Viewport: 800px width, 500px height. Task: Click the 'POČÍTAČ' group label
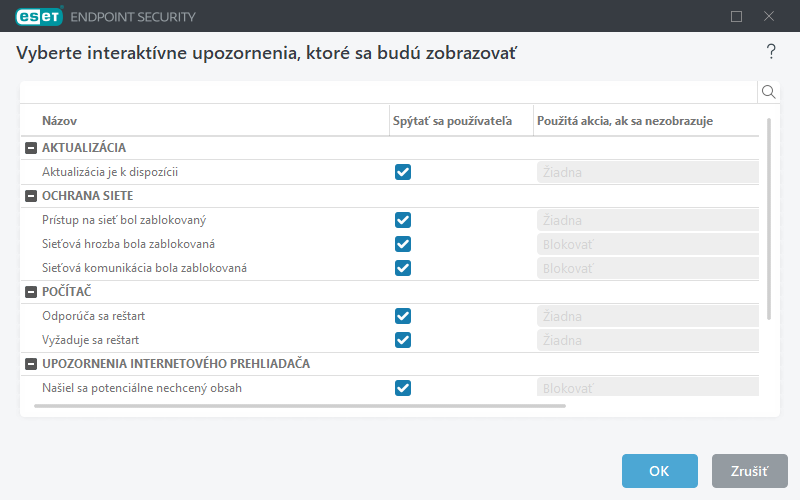[66, 291]
